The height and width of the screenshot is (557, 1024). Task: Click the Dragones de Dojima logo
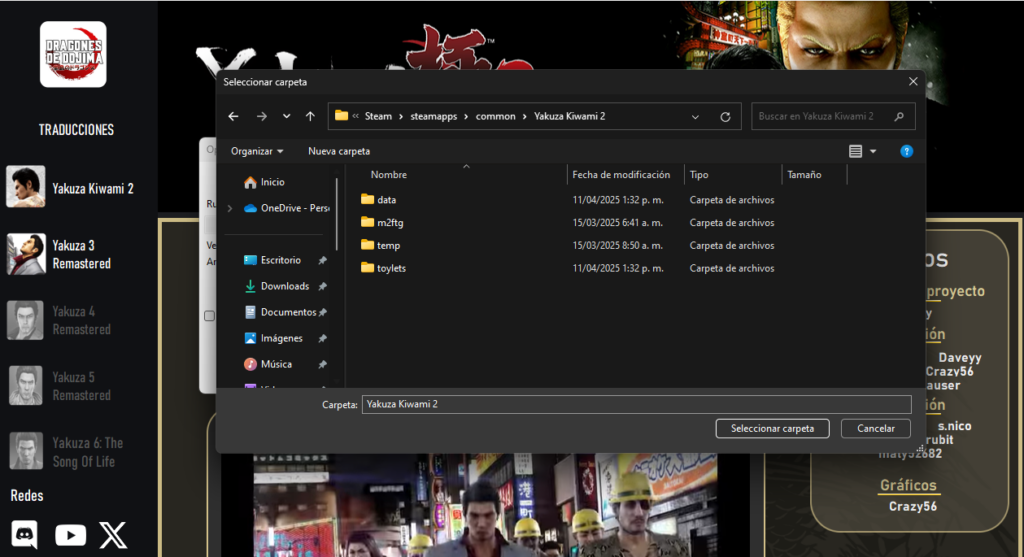(x=73, y=54)
